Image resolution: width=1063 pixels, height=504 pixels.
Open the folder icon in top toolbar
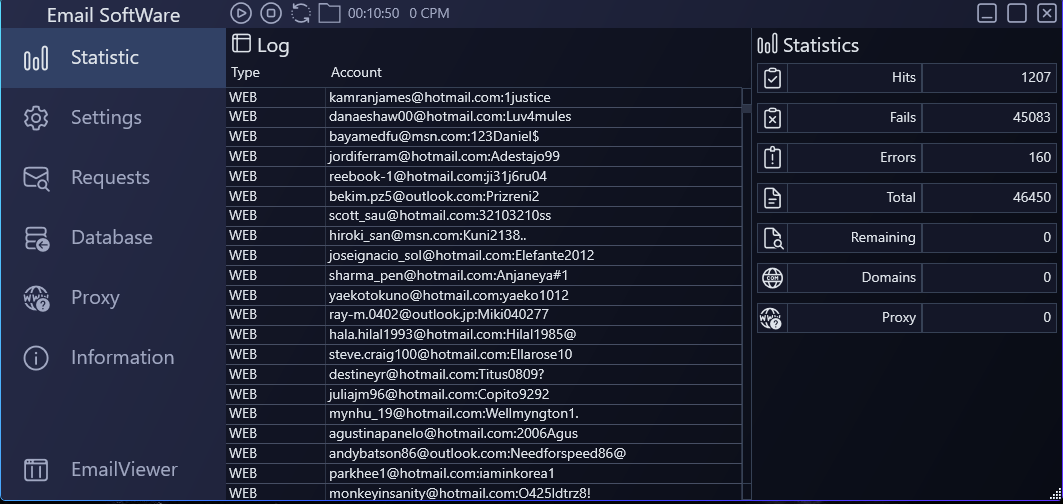[329, 13]
